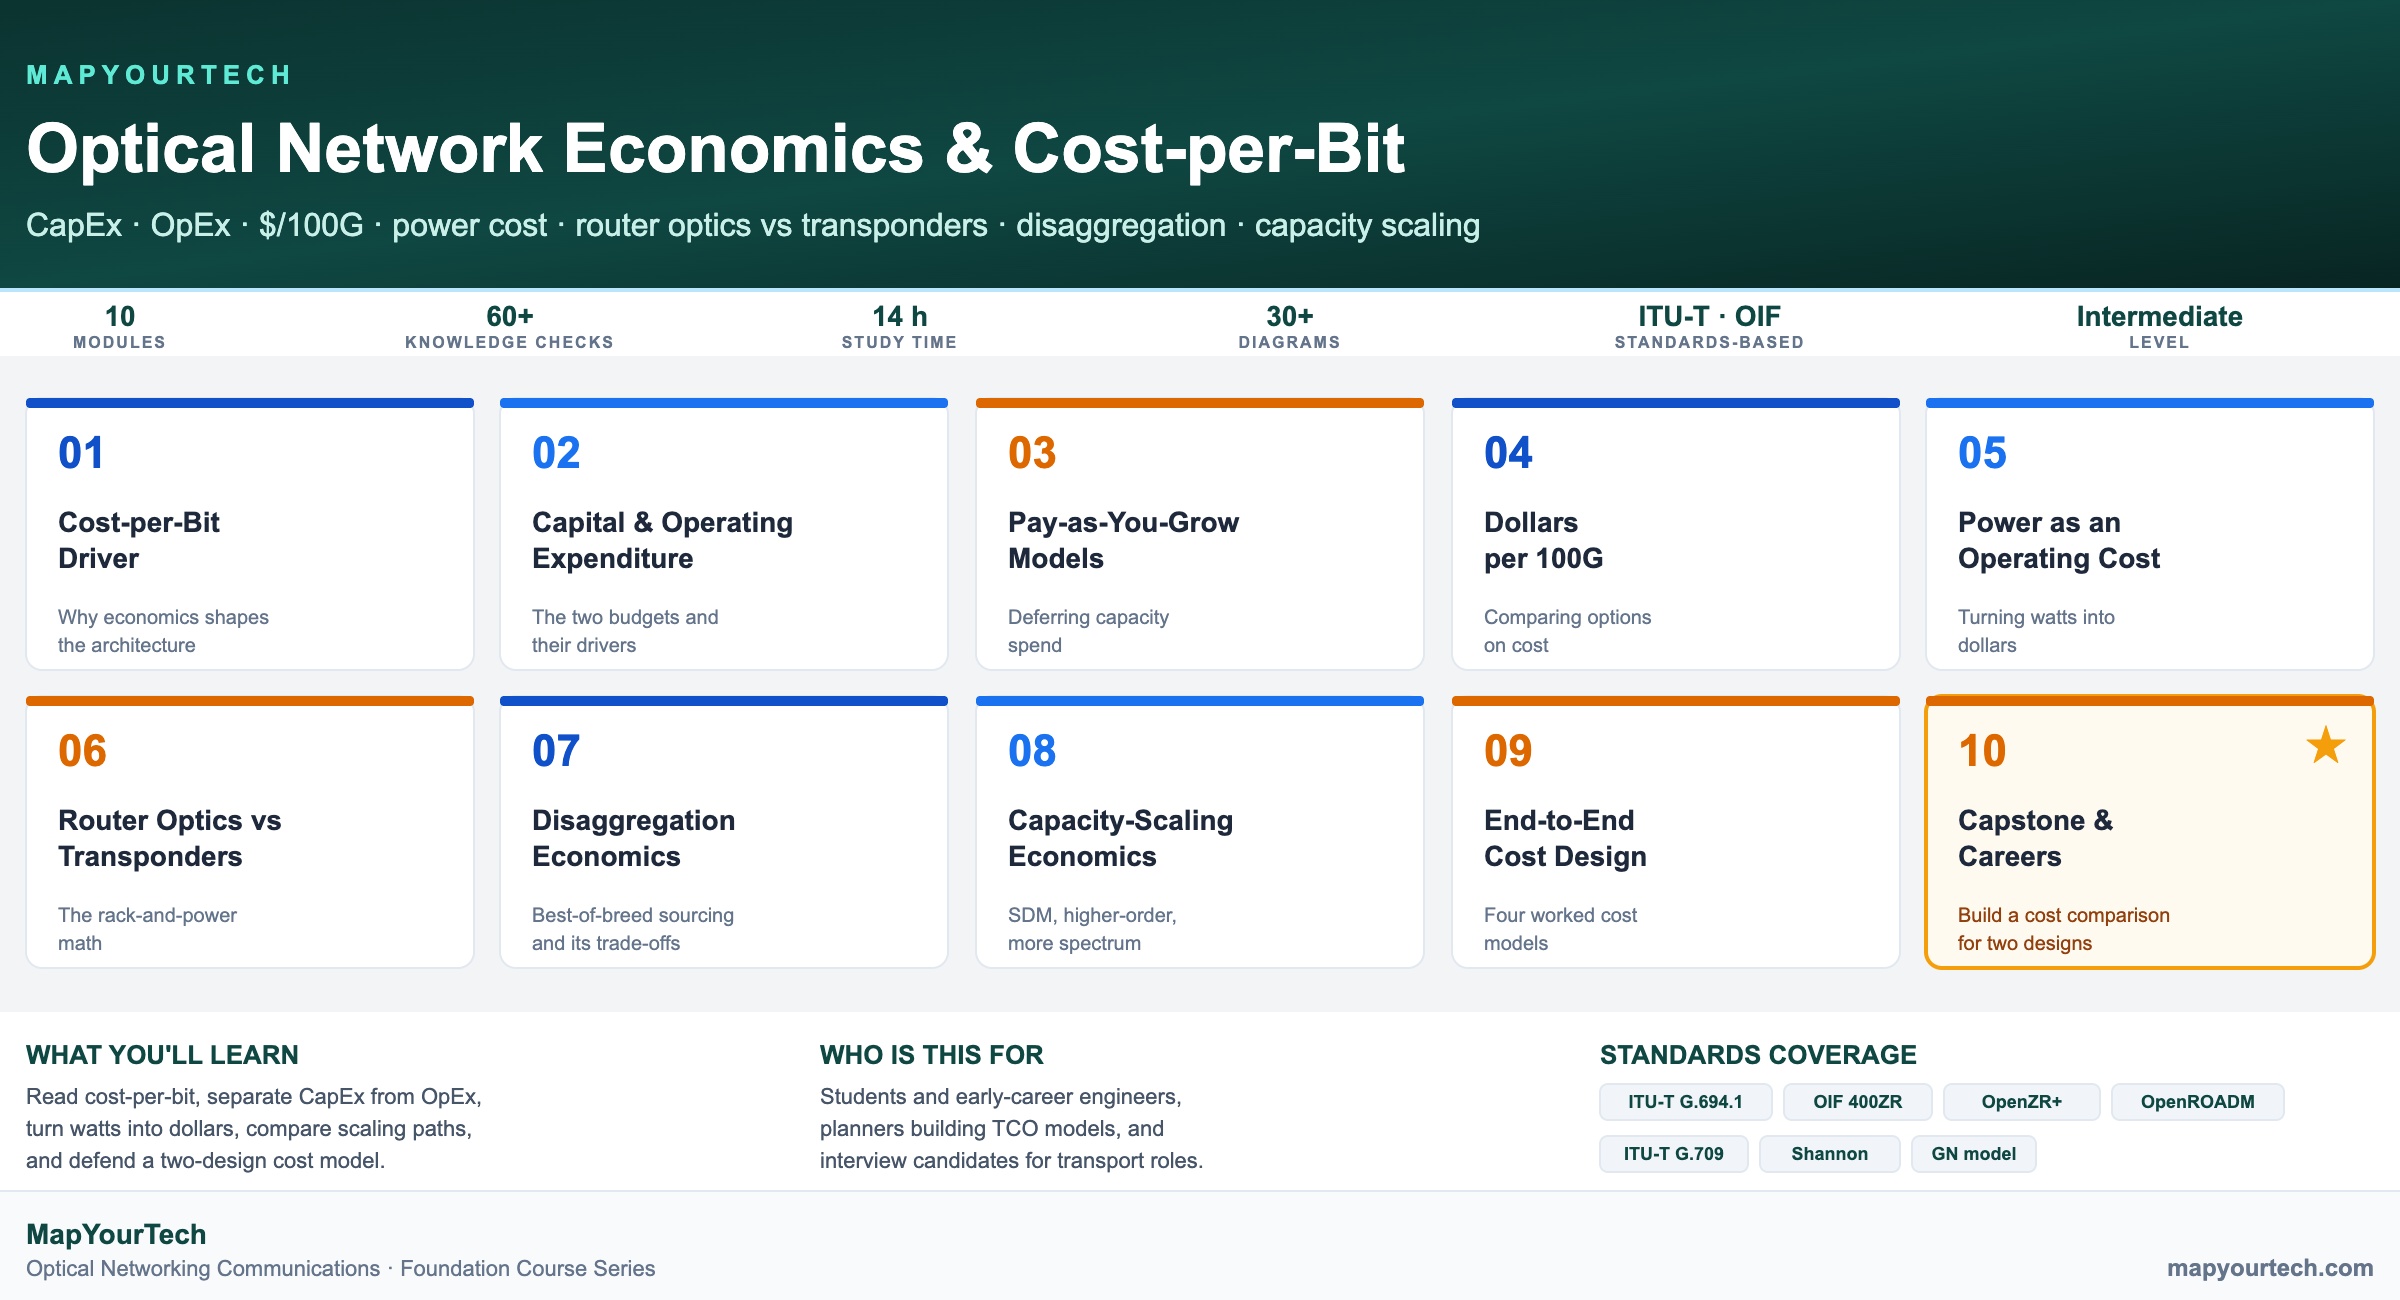Click 'Comparing options on cost' description
The image size is (2400, 1300).
coord(1567,631)
